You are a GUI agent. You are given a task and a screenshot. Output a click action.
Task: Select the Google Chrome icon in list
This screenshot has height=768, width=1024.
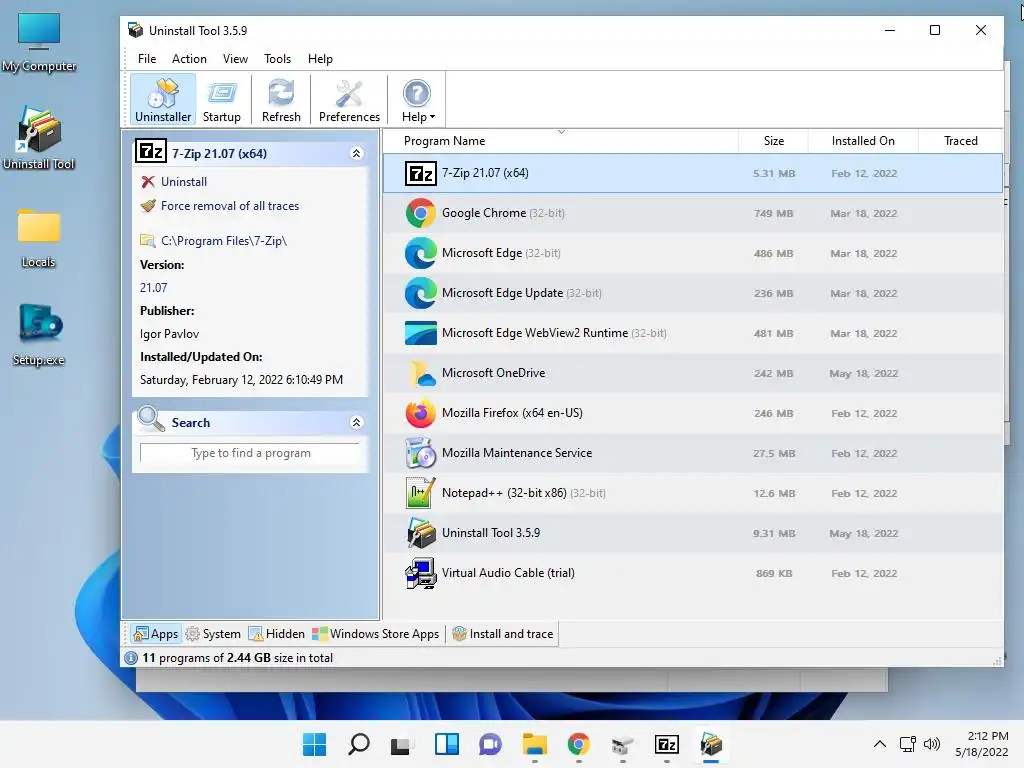(421, 213)
